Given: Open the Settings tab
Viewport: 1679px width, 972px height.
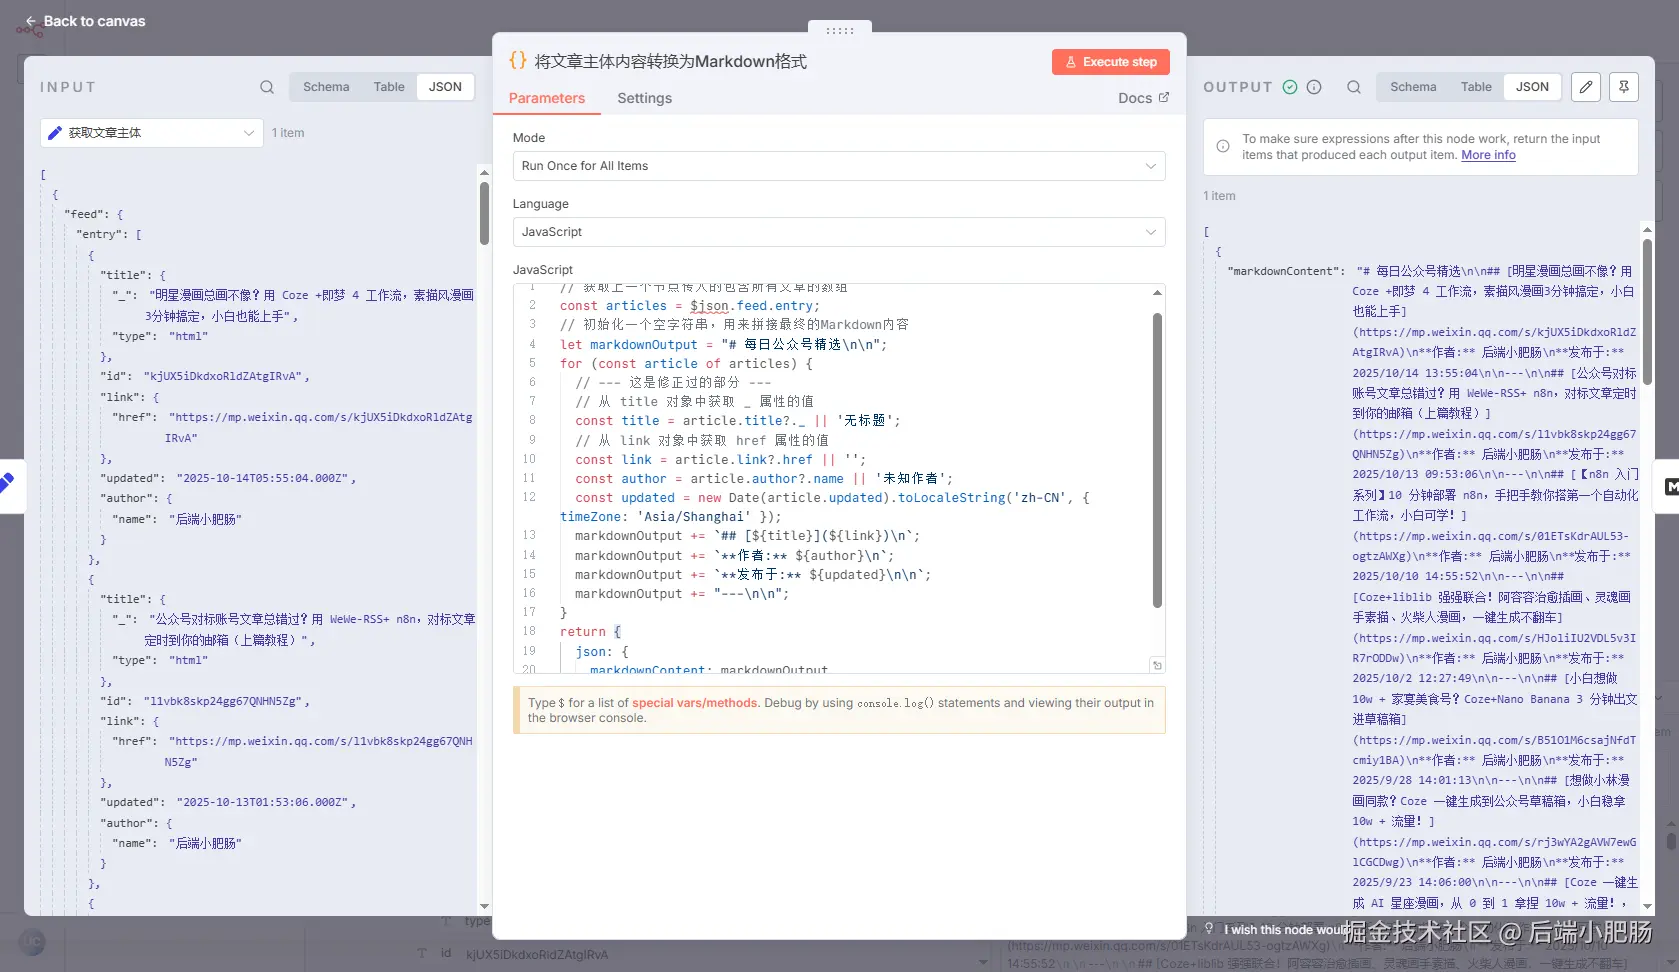Looking at the screenshot, I should 644,98.
